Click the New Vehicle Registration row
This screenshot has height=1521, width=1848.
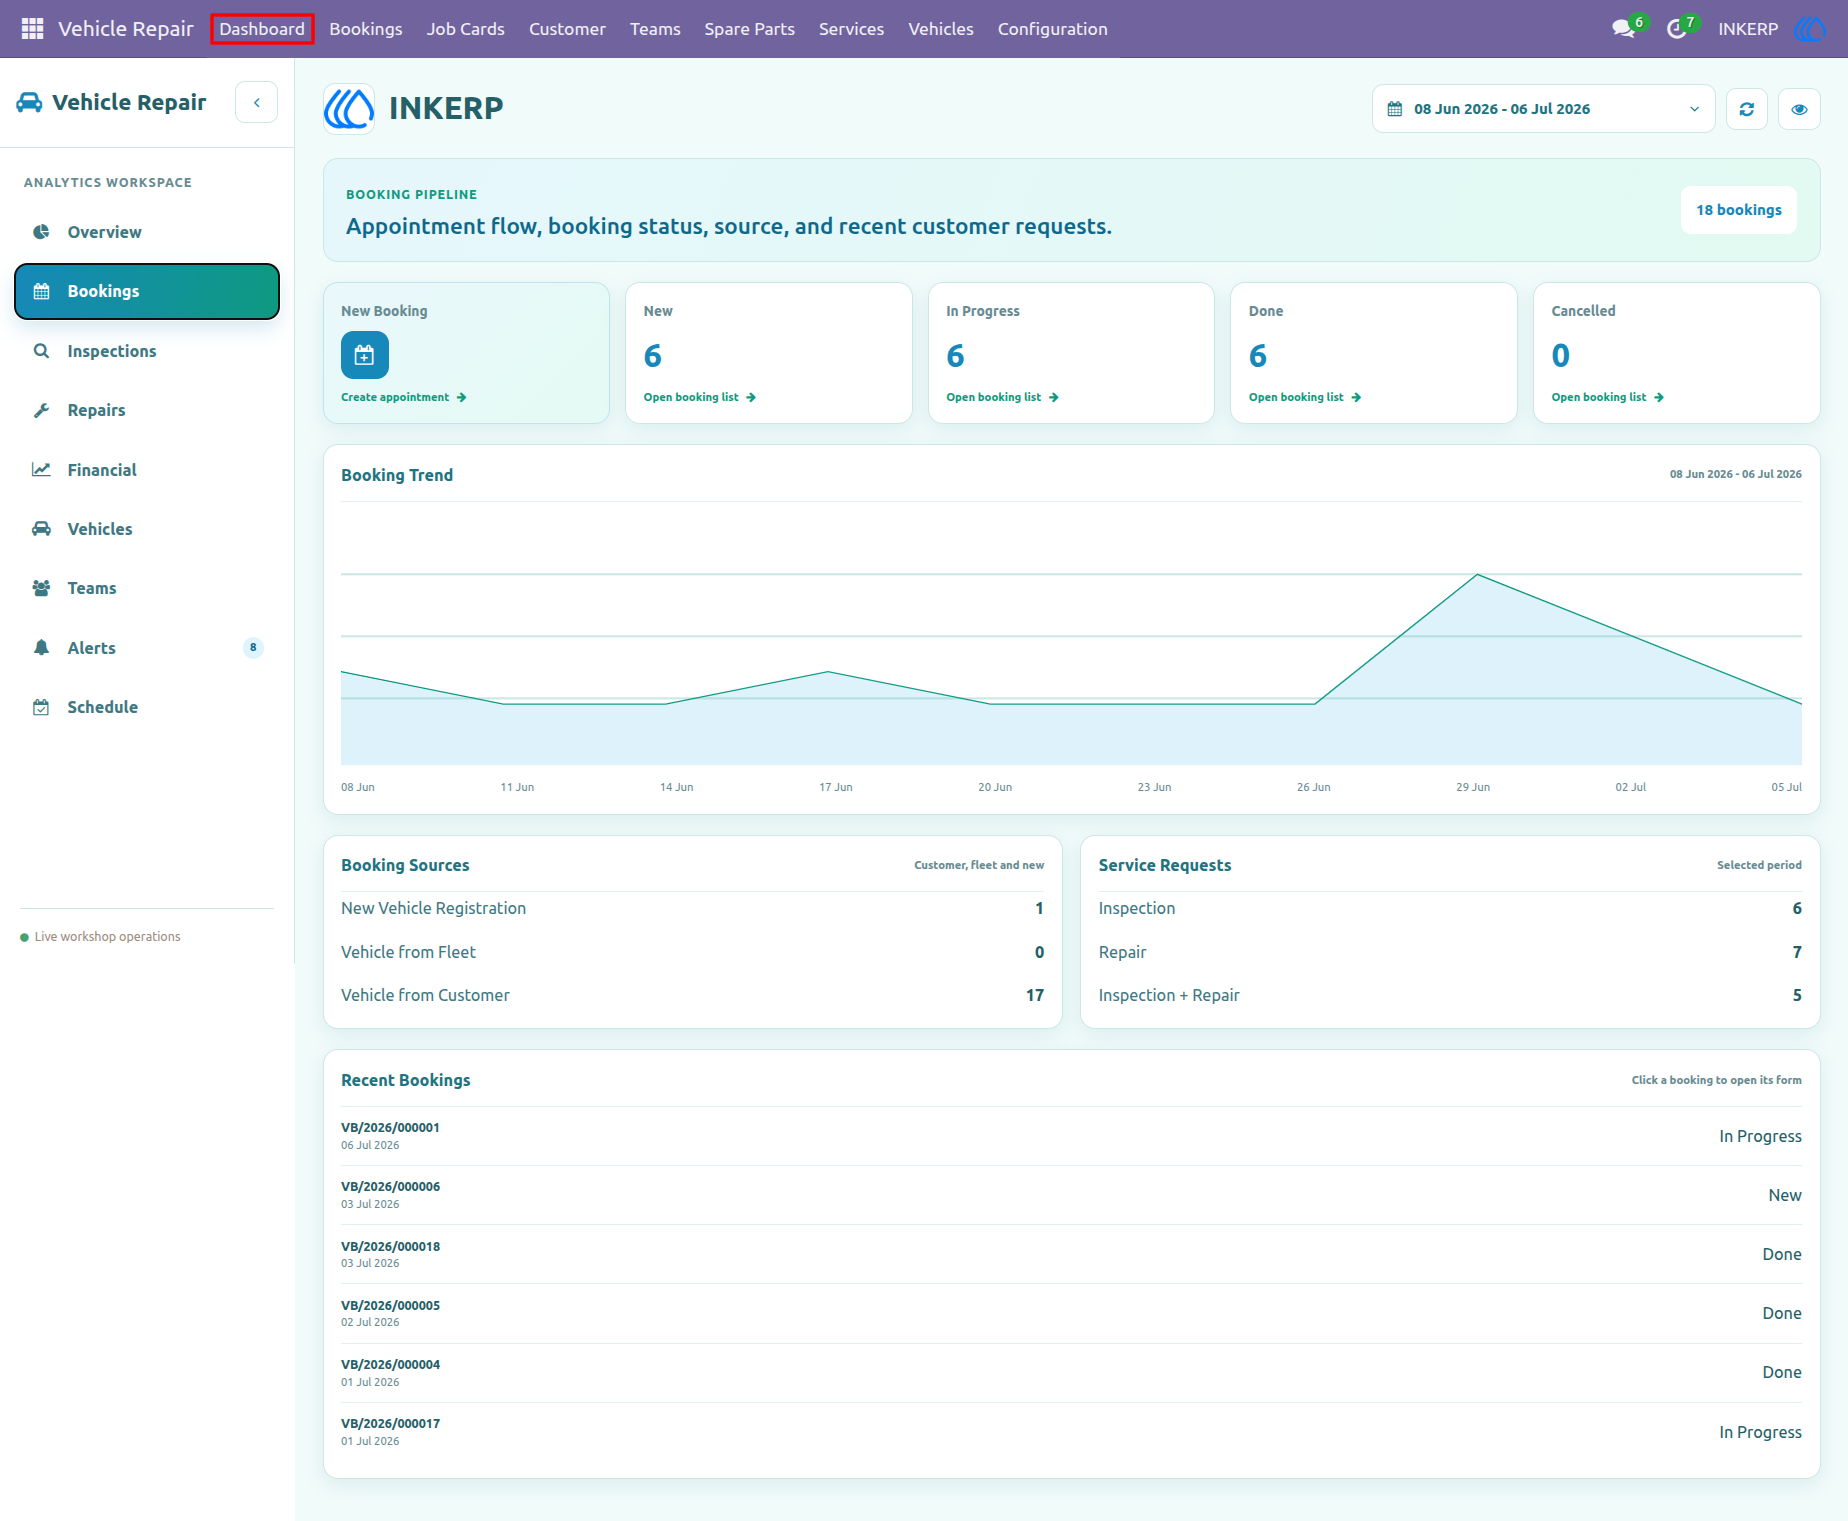(692, 908)
